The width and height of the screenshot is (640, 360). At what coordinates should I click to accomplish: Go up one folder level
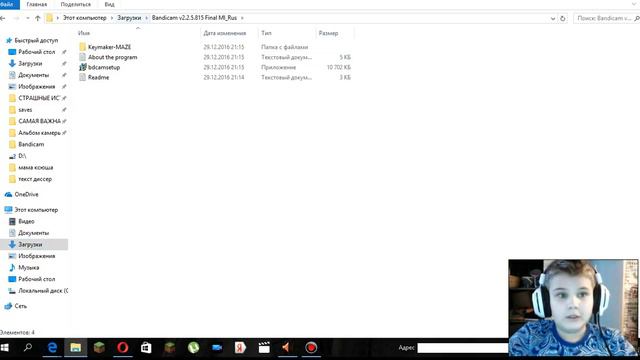pyautogui.click(x=38, y=18)
